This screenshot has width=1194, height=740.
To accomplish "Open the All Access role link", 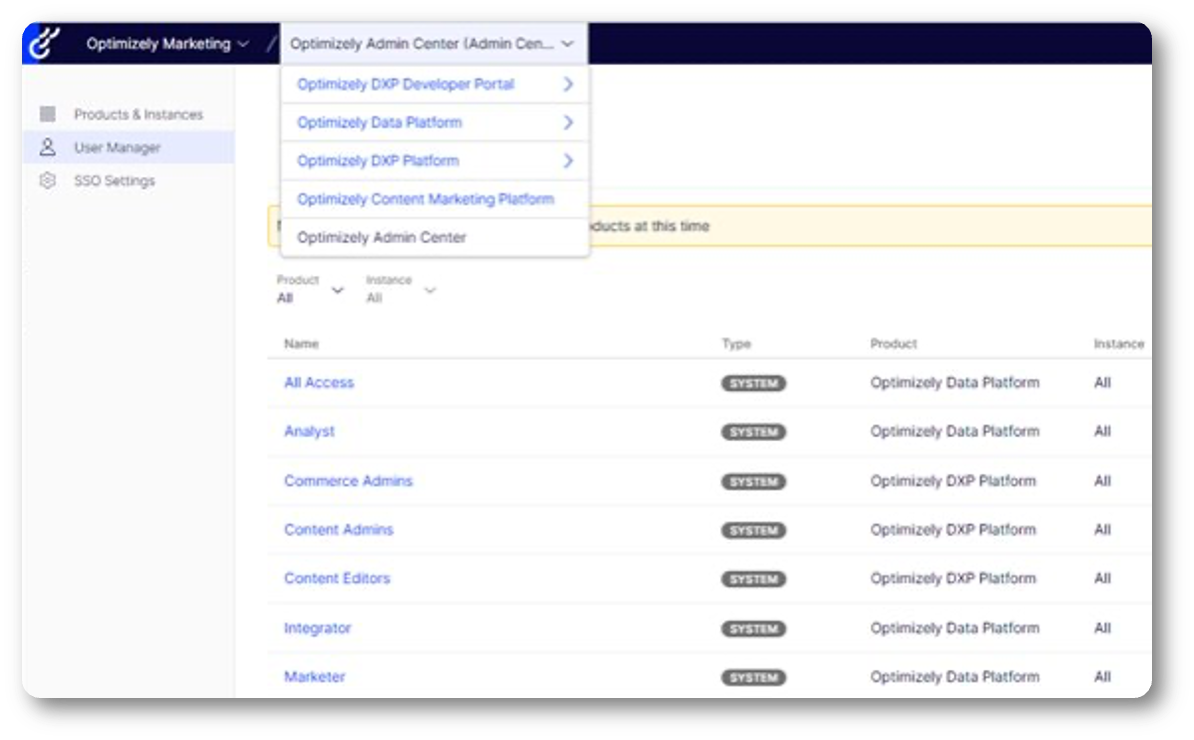I will point(319,382).
